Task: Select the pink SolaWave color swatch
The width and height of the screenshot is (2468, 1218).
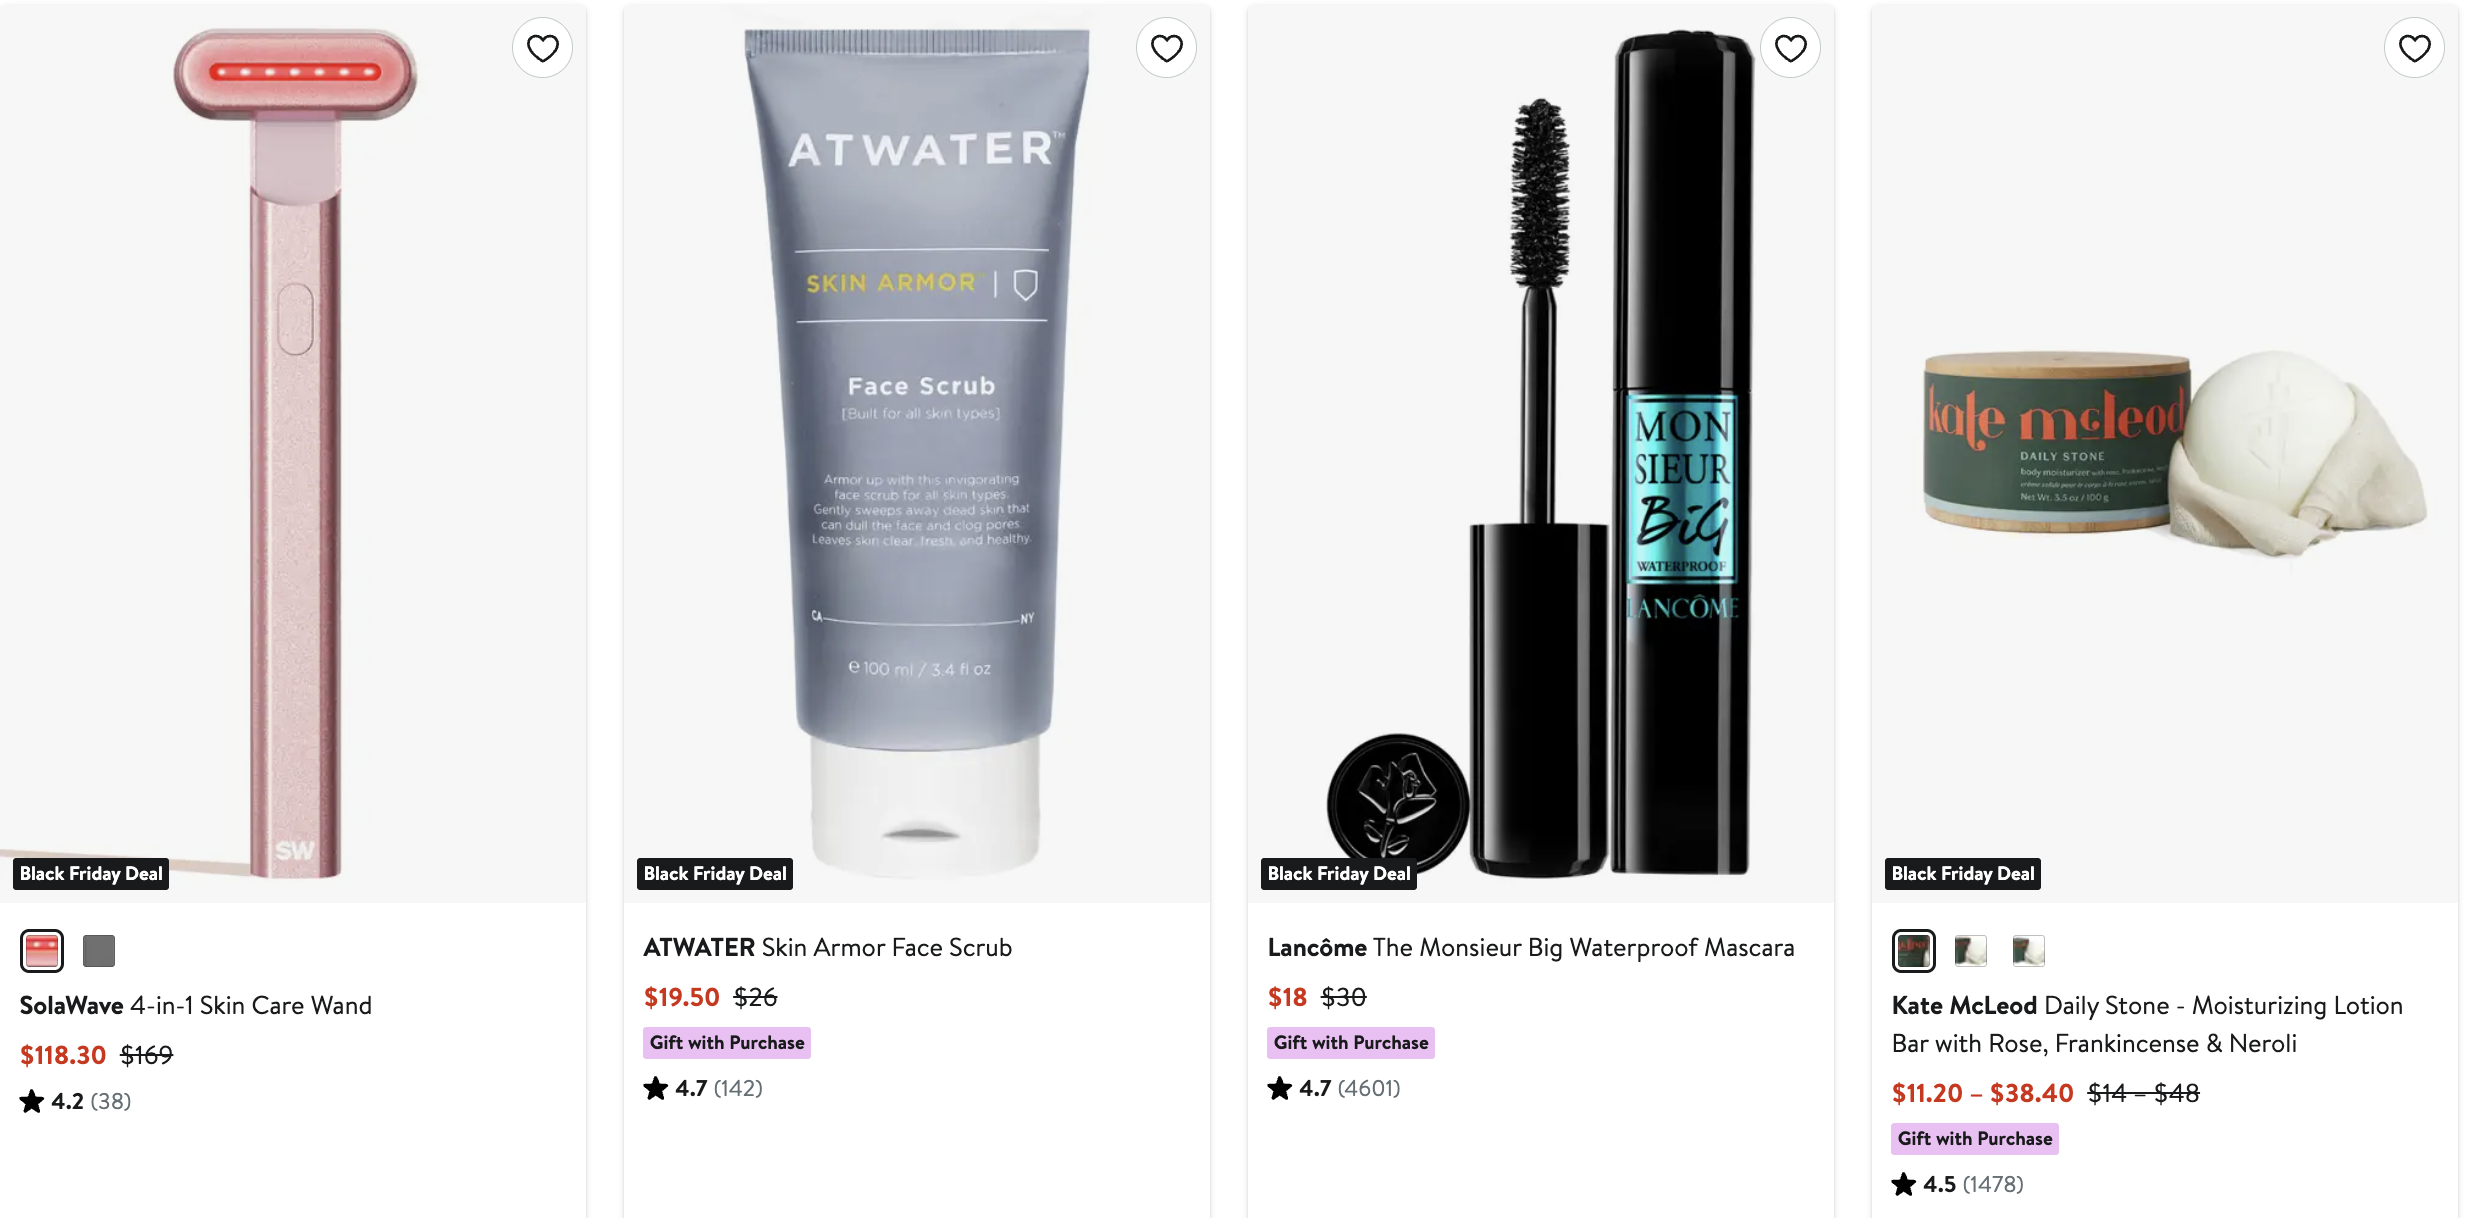Action: [42, 950]
